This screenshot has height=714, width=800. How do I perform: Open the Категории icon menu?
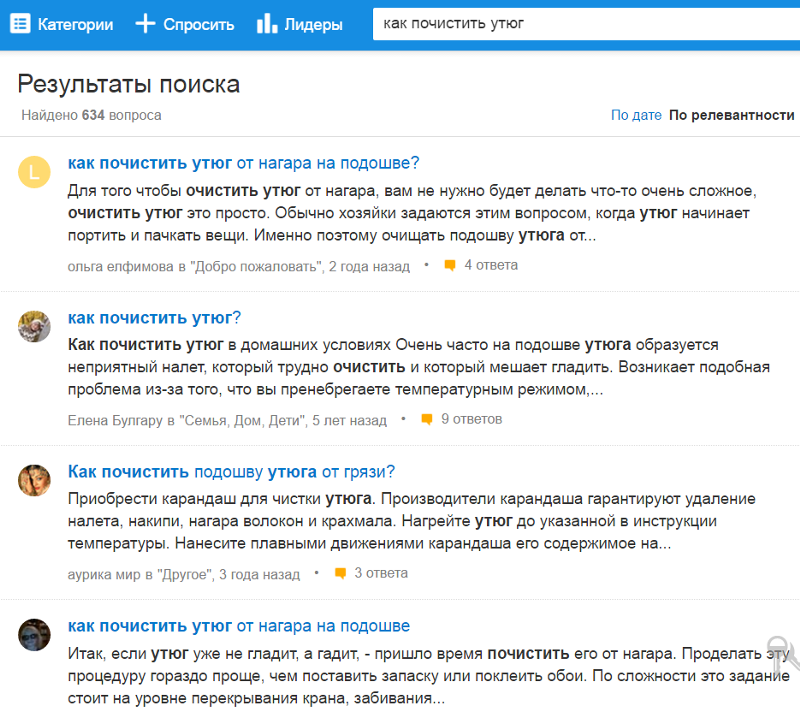(21, 22)
